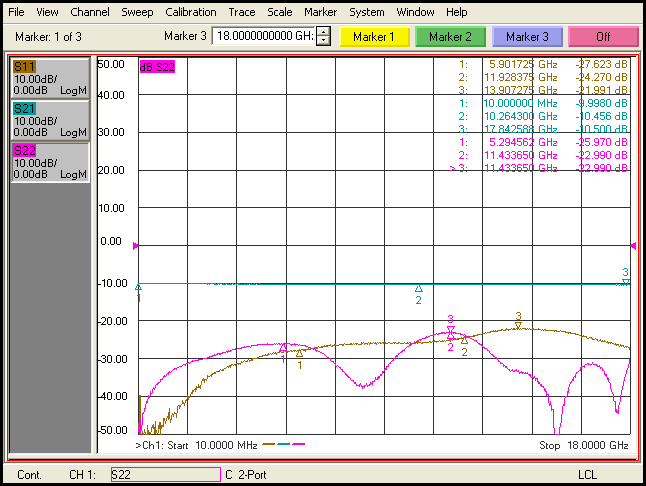Viewport: 646px width, 486px height.
Task: Click the S21 marker 2 readout 10.264300 GHz
Action: click(520, 116)
